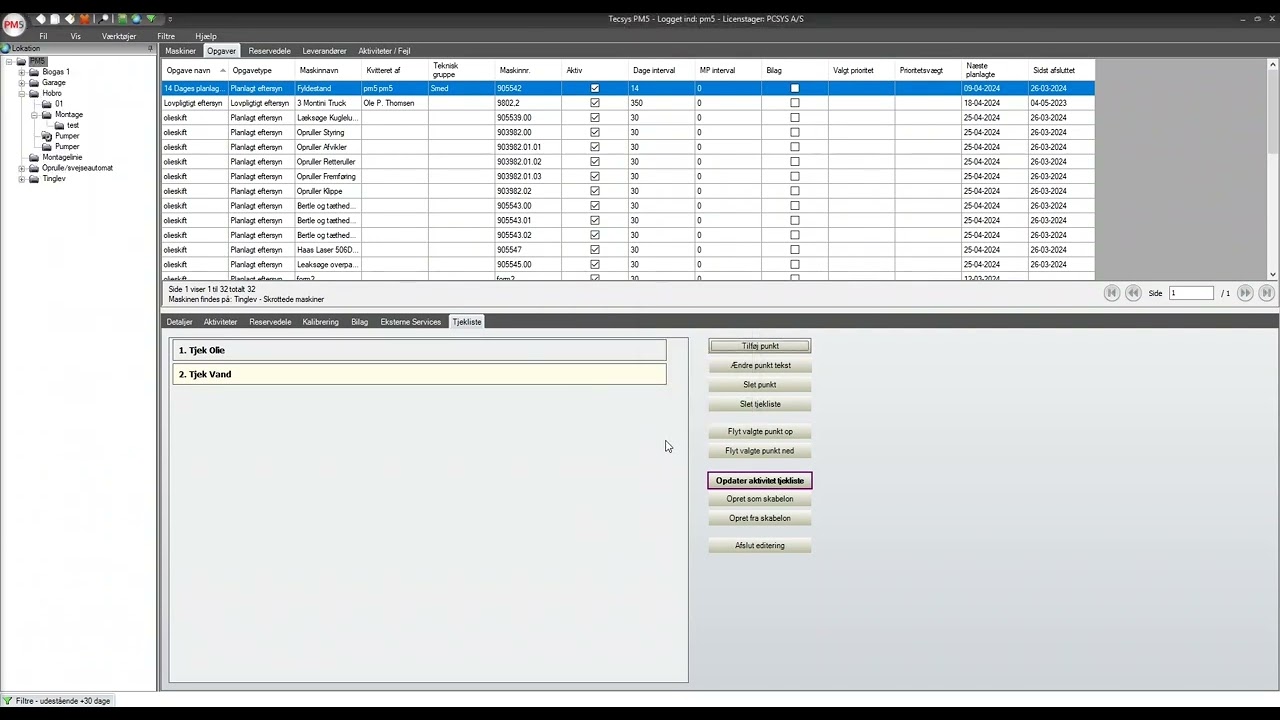The width and height of the screenshot is (1280, 720).
Task: Toggle Aktiv checkbox for Oprullier Styring row
Action: tap(595, 132)
